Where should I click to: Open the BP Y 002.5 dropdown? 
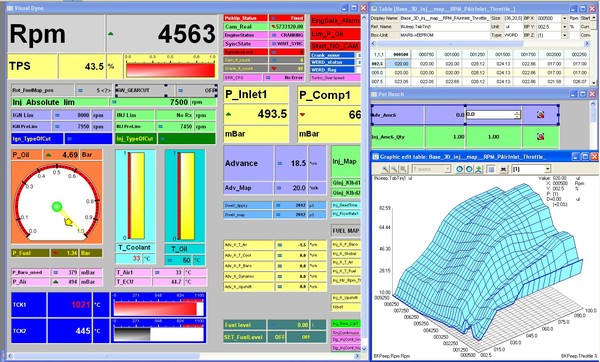(x=564, y=27)
